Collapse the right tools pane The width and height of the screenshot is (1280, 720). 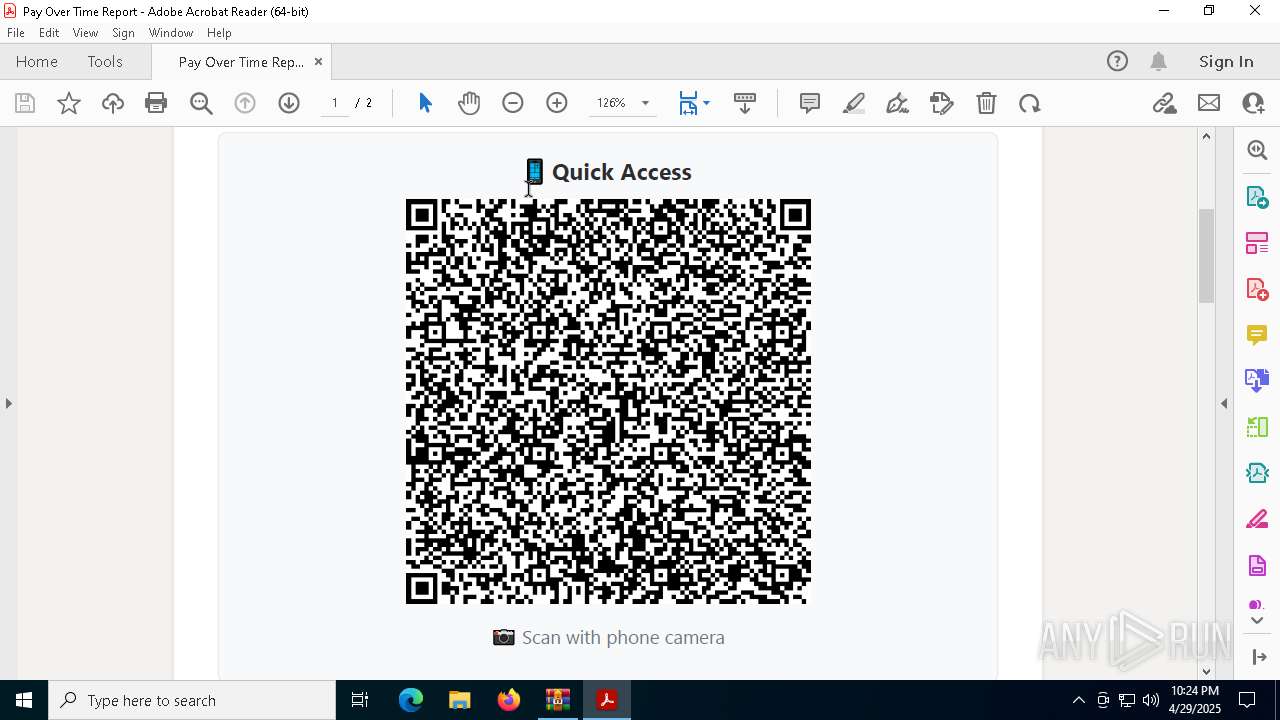(x=1224, y=403)
